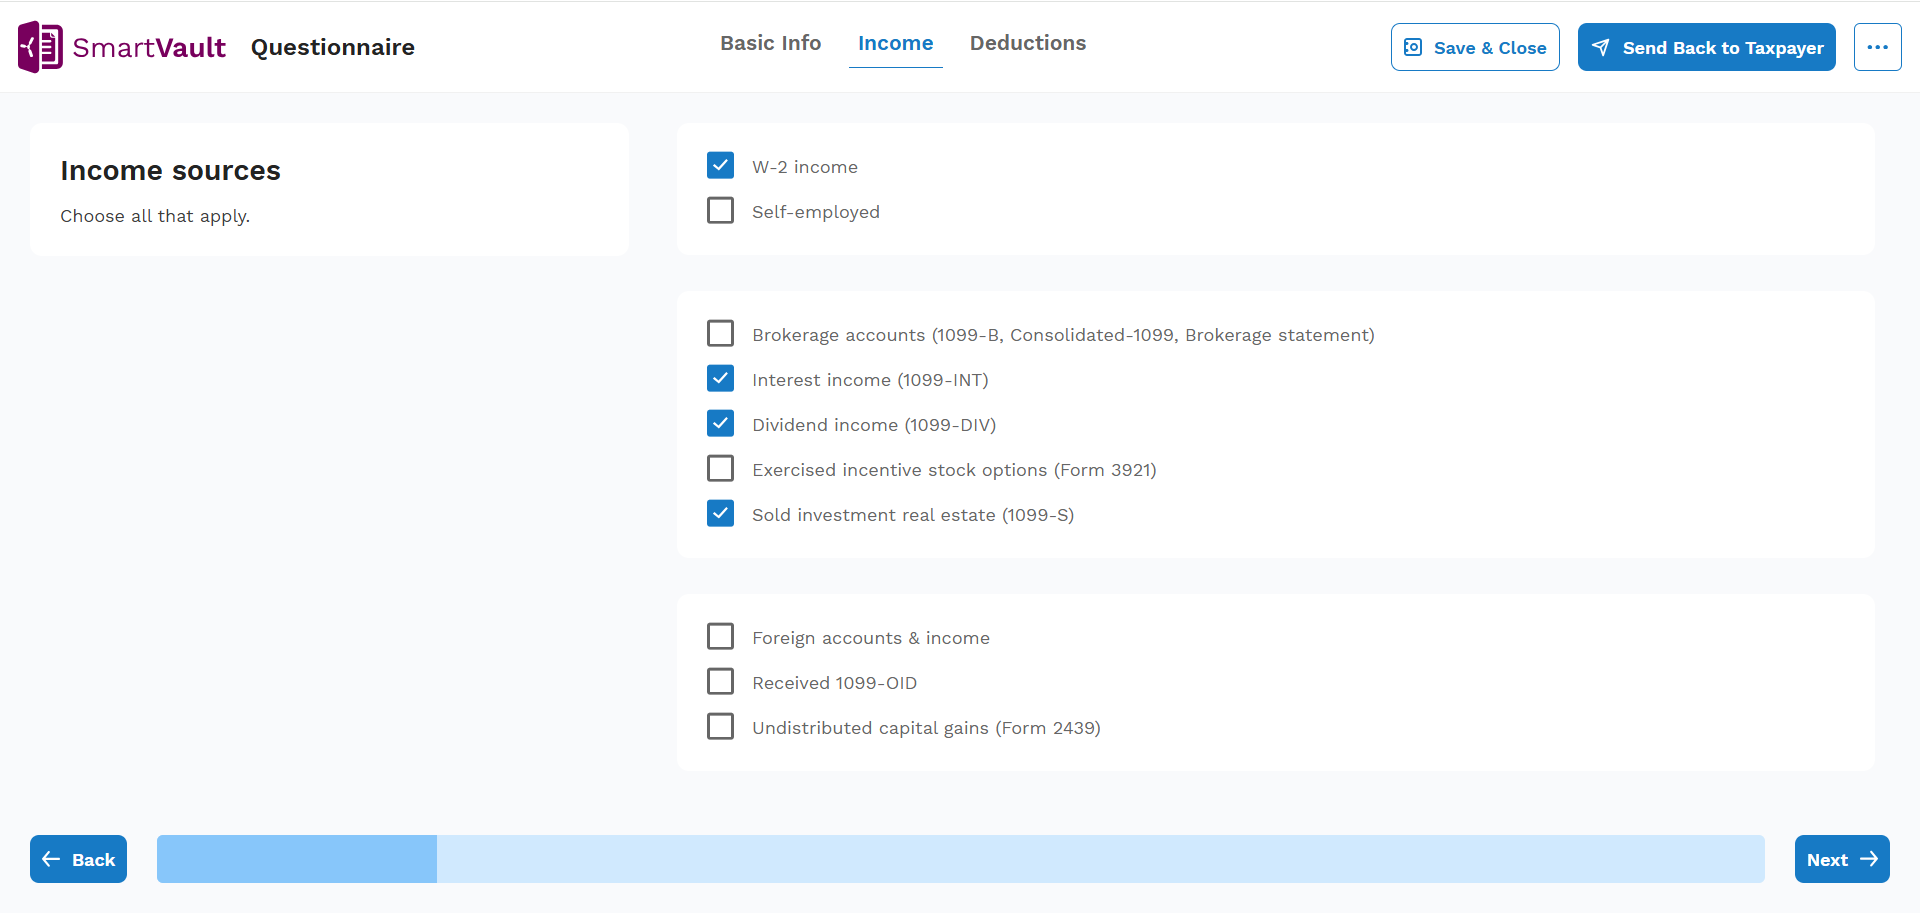
Task: Tick the Received 1099-OID checkbox
Action: click(720, 681)
